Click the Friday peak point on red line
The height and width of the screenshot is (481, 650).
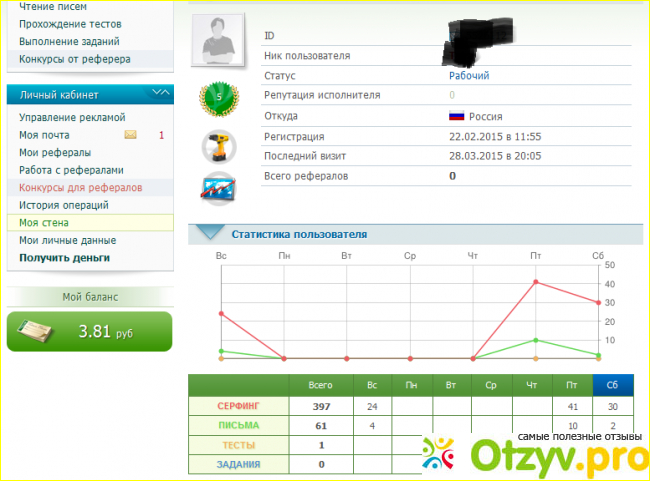pos(536,282)
